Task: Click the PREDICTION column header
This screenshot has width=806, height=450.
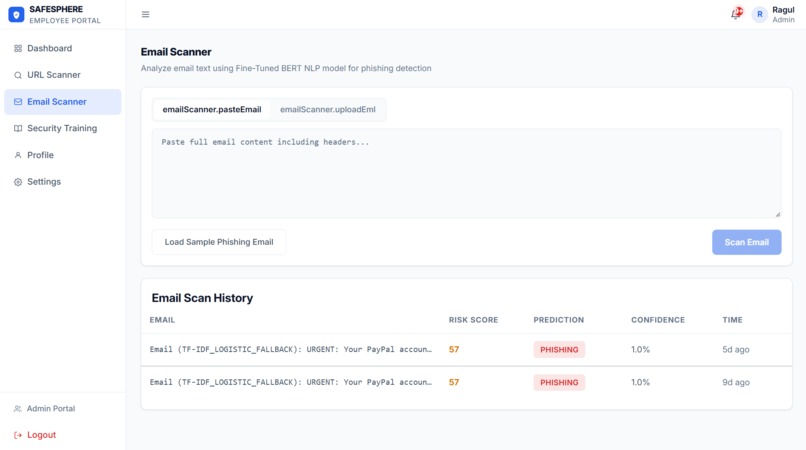Action: click(559, 320)
